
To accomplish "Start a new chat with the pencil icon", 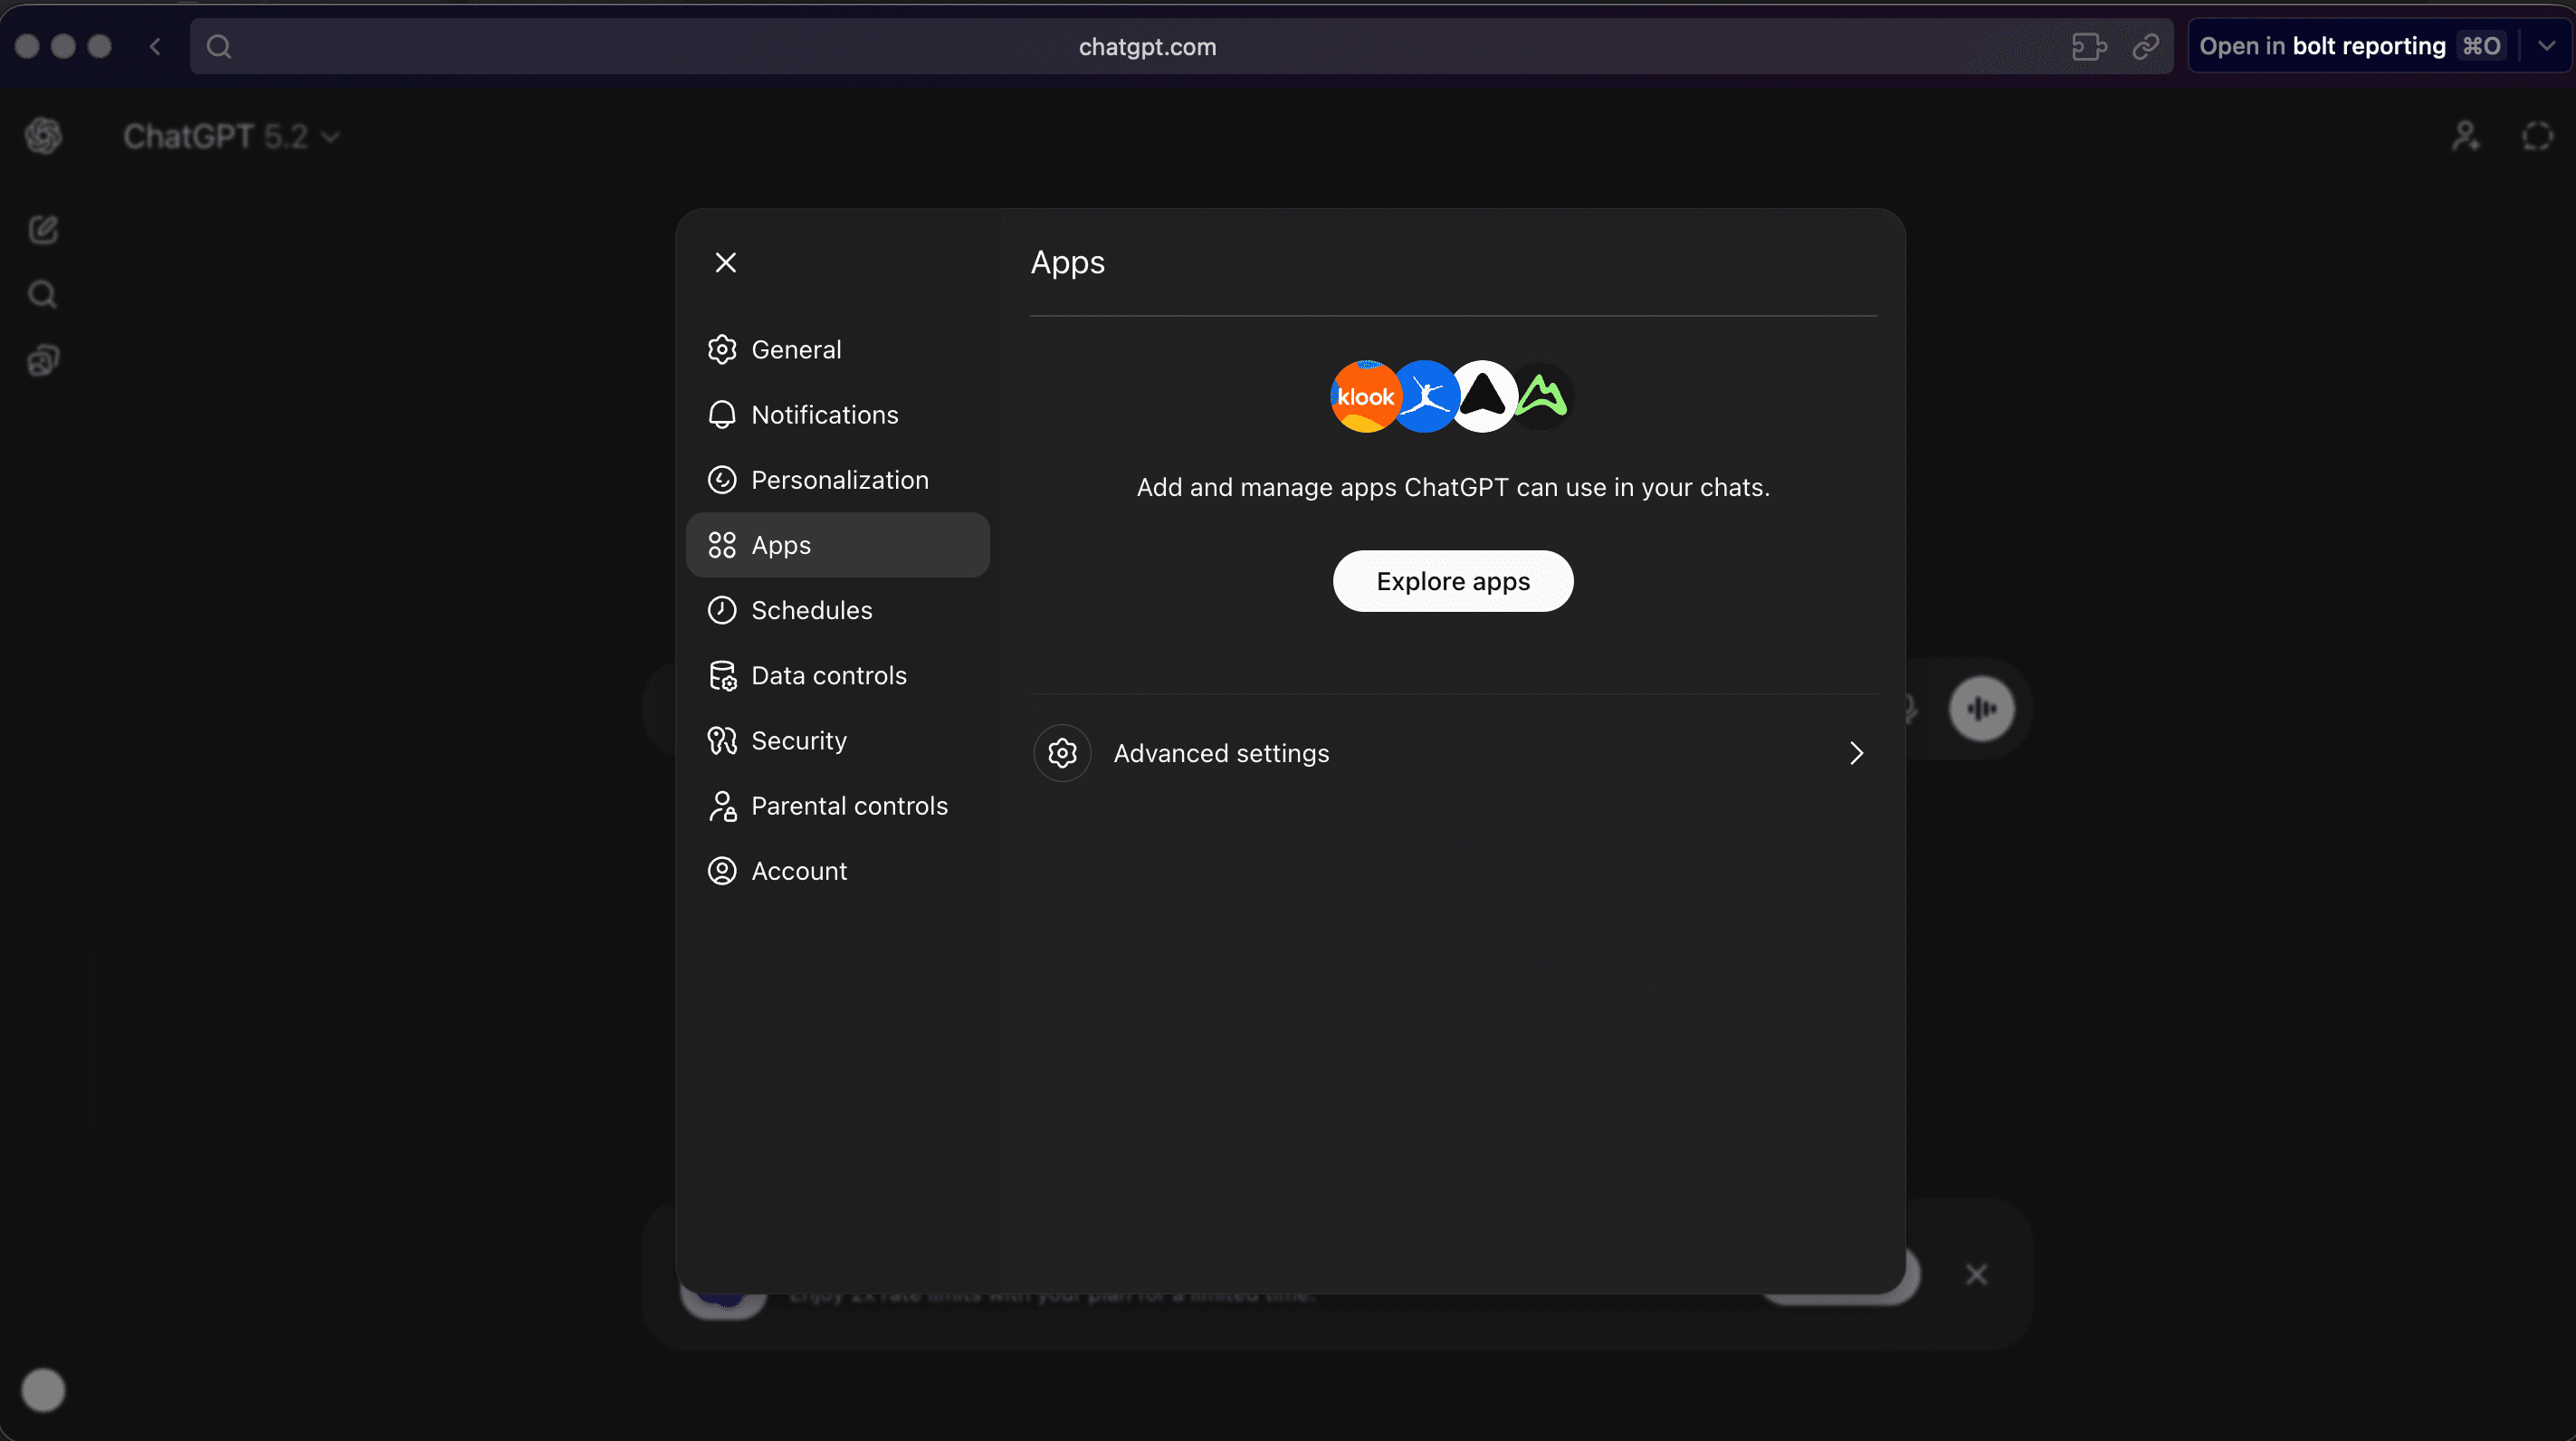I will (42, 229).
